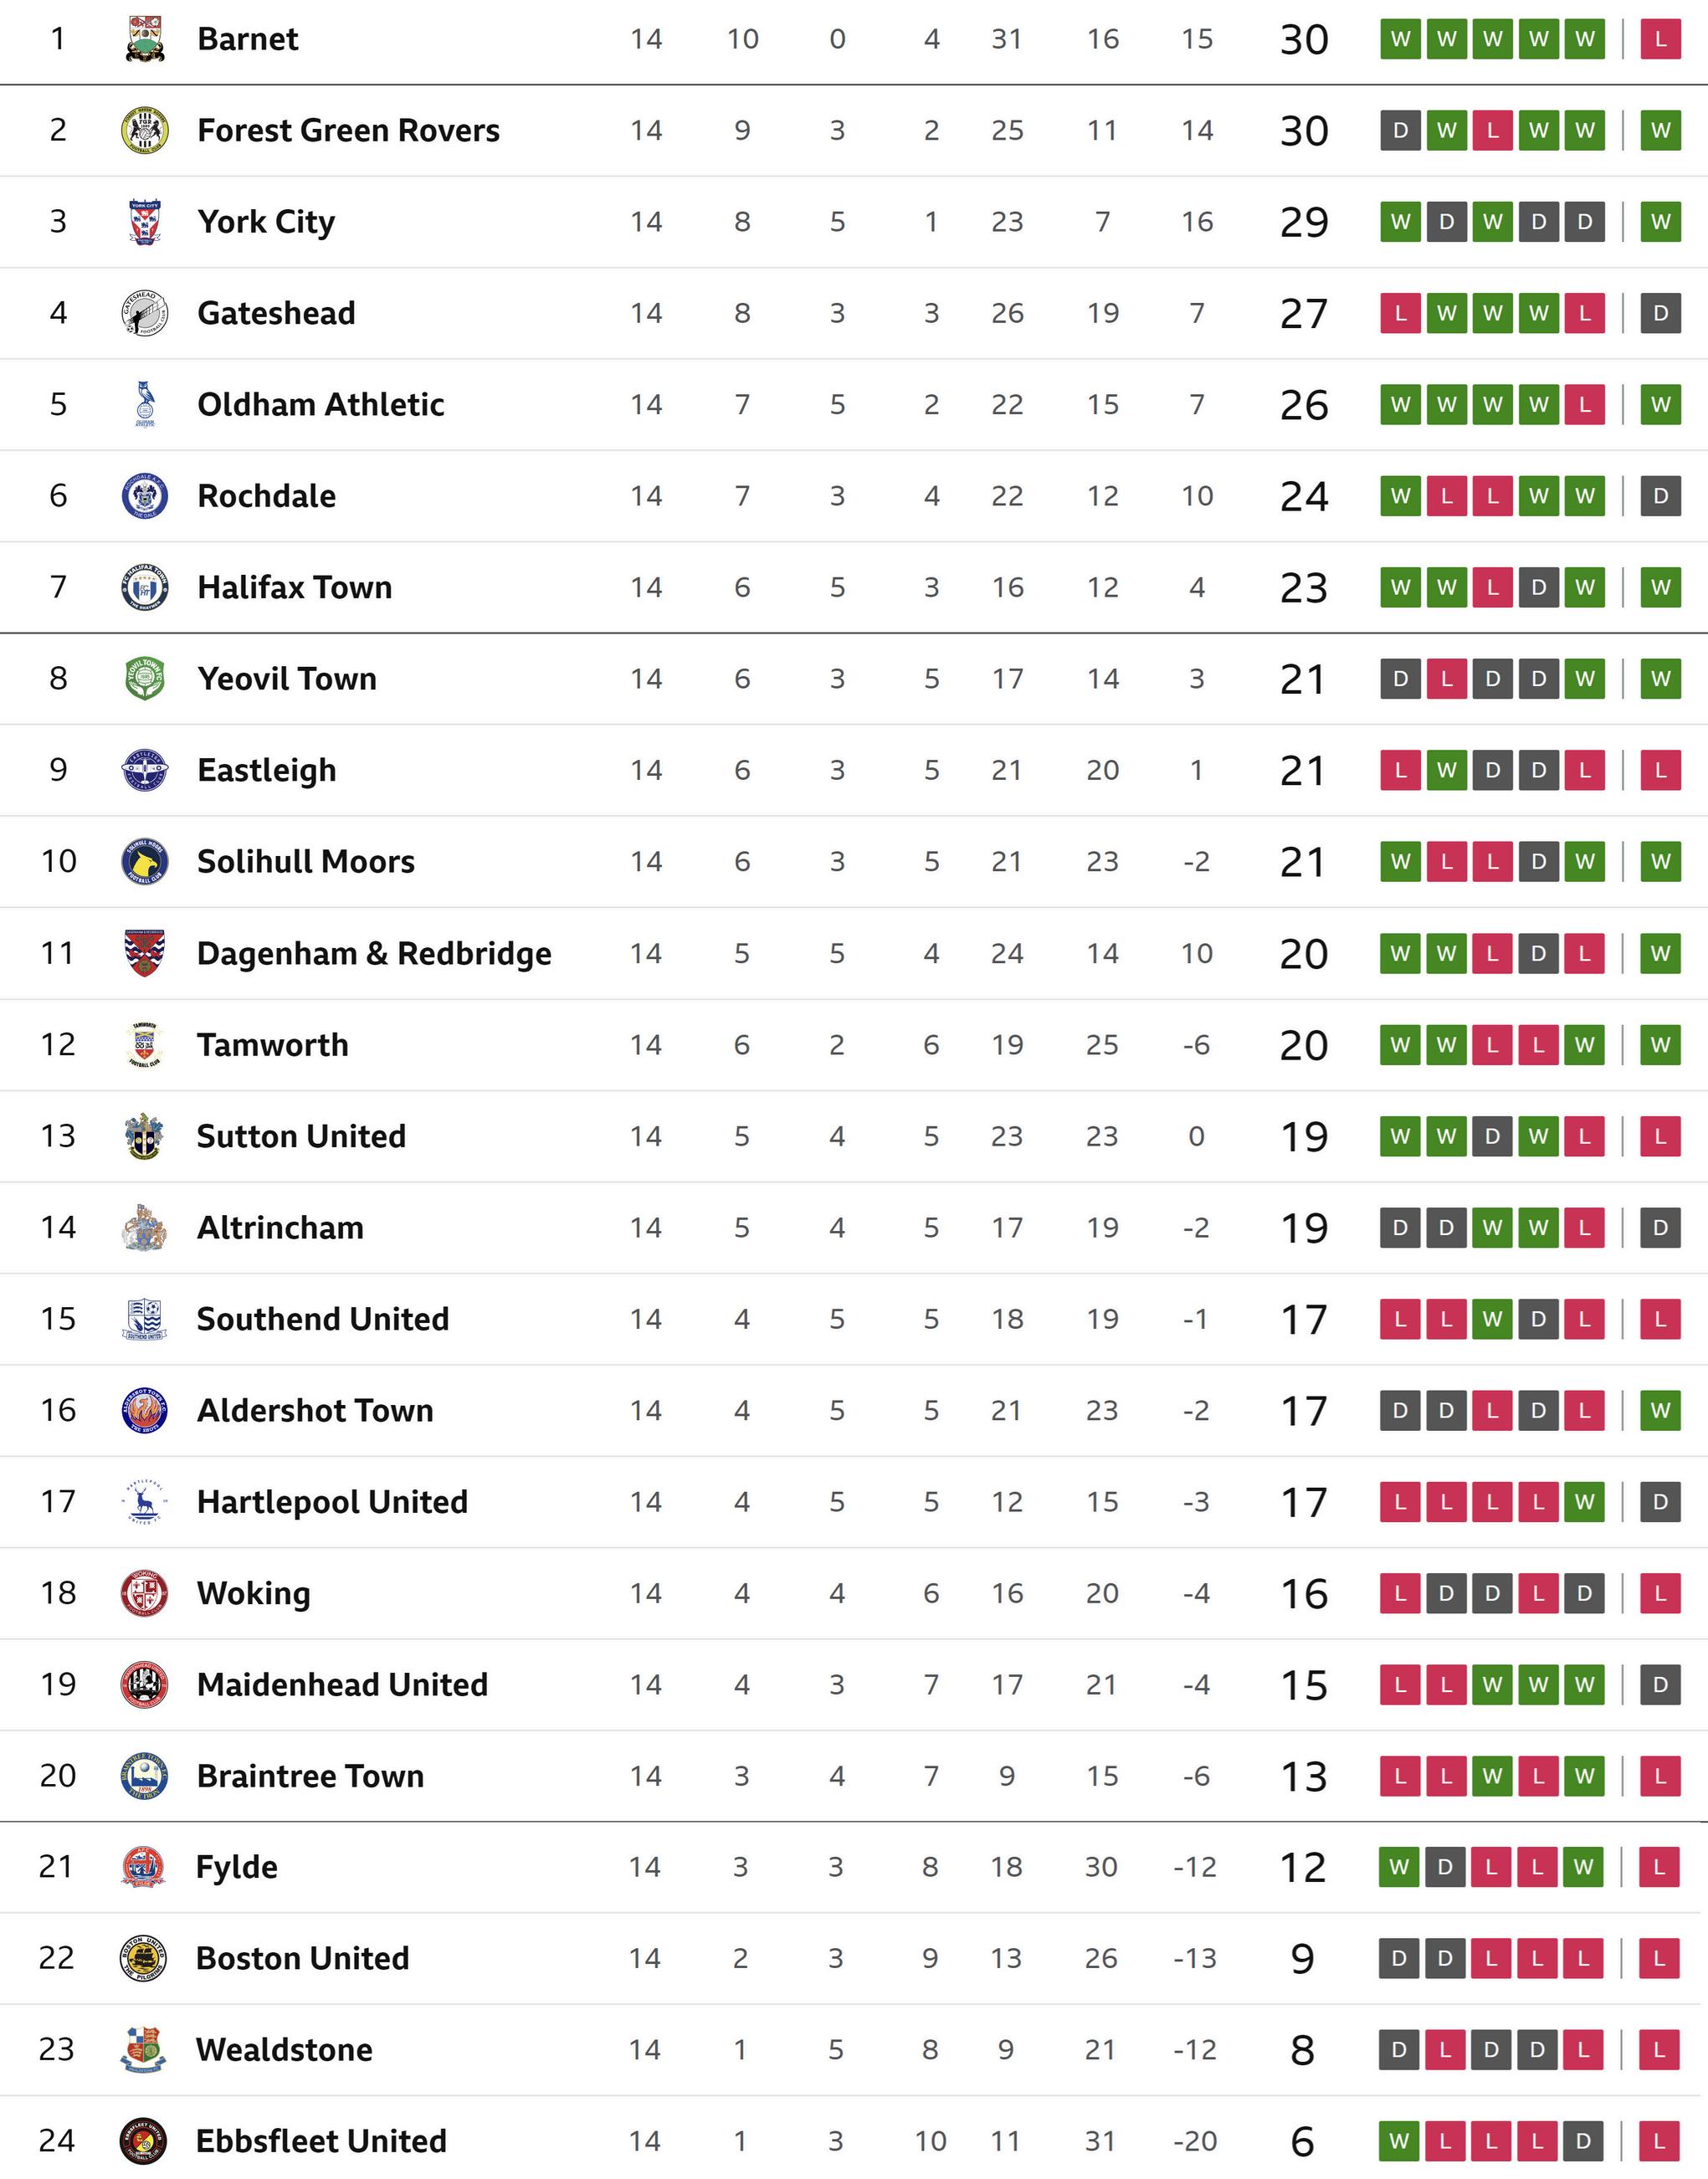Open the Gateshead team link
This screenshot has width=1708, height=2179.
pyautogui.click(x=276, y=313)
